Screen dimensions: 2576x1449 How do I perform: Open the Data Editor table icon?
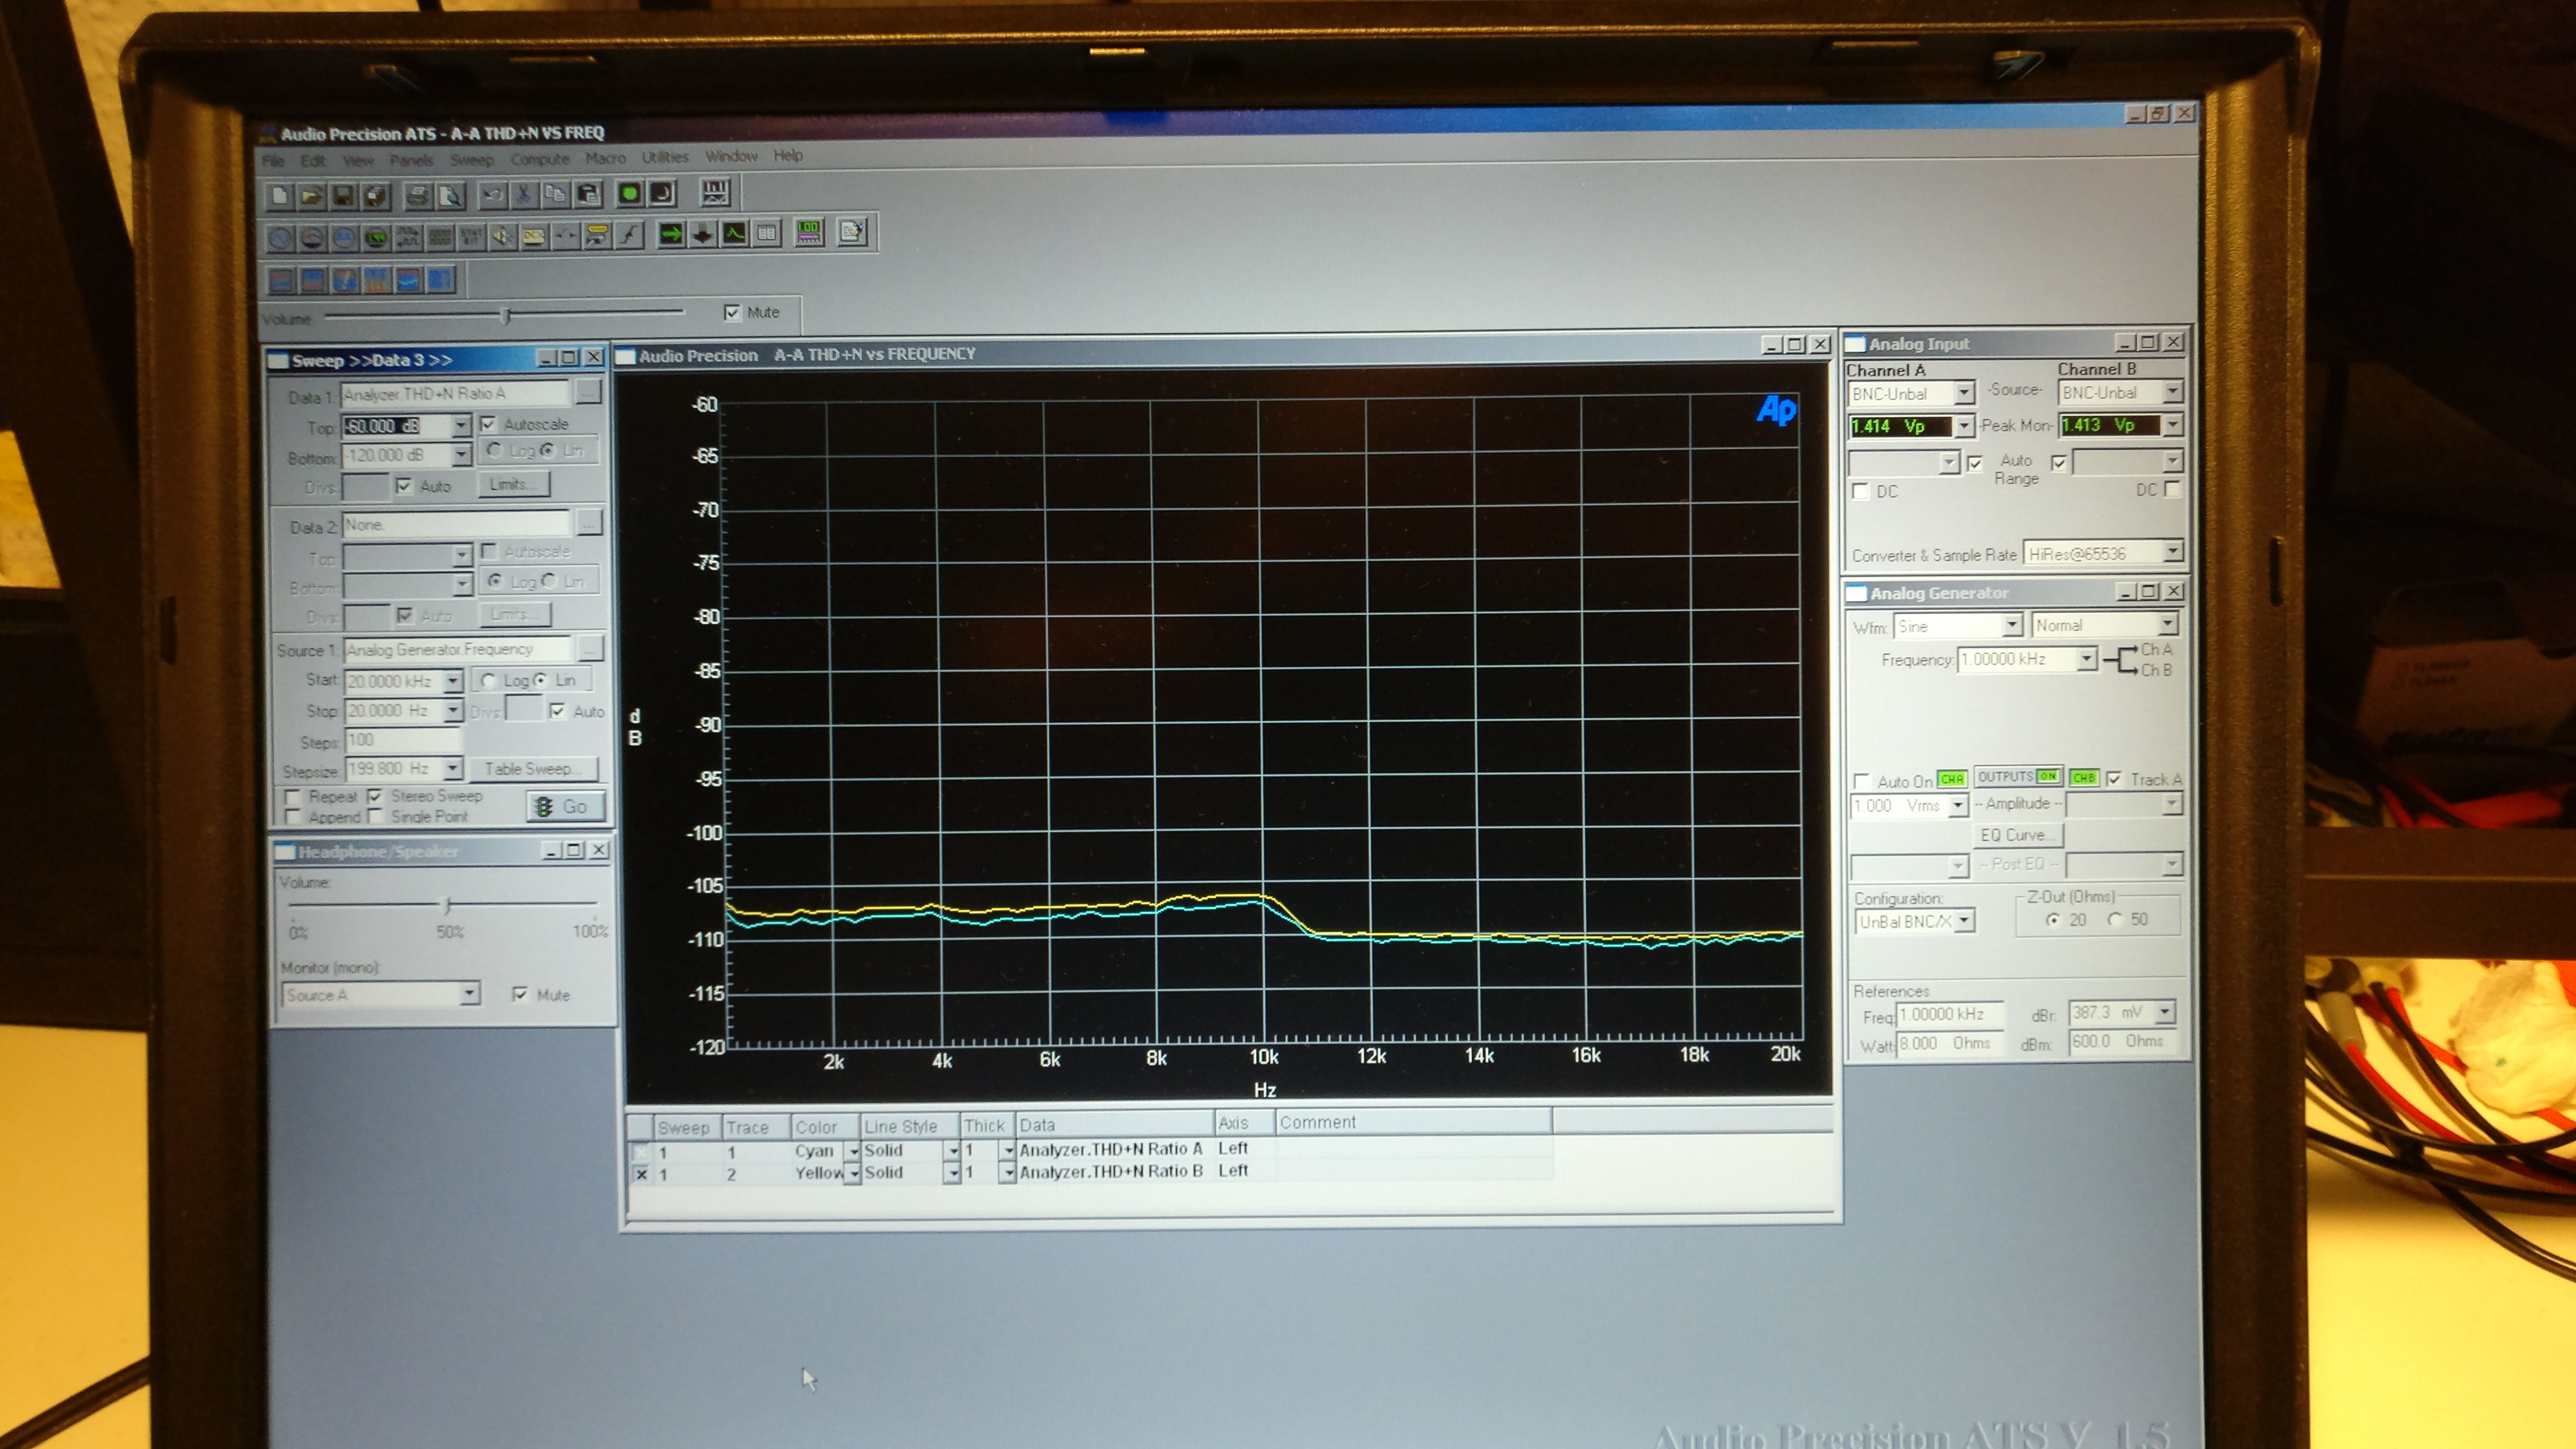pyautogui.click(x=767, y=234)
